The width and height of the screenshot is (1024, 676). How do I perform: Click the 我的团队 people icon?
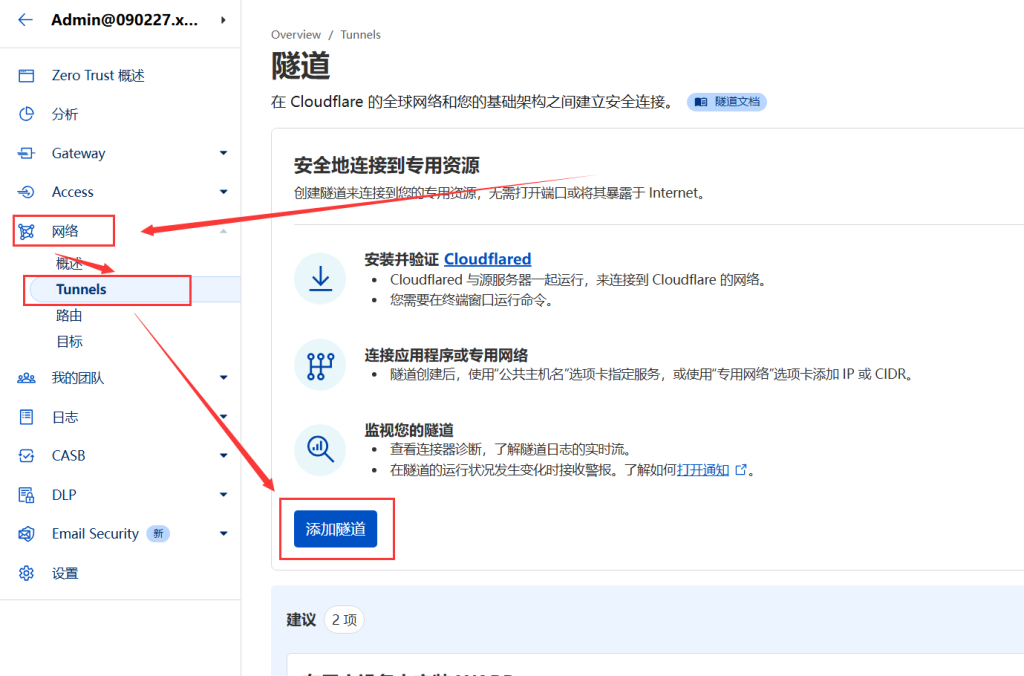[27, 378]
